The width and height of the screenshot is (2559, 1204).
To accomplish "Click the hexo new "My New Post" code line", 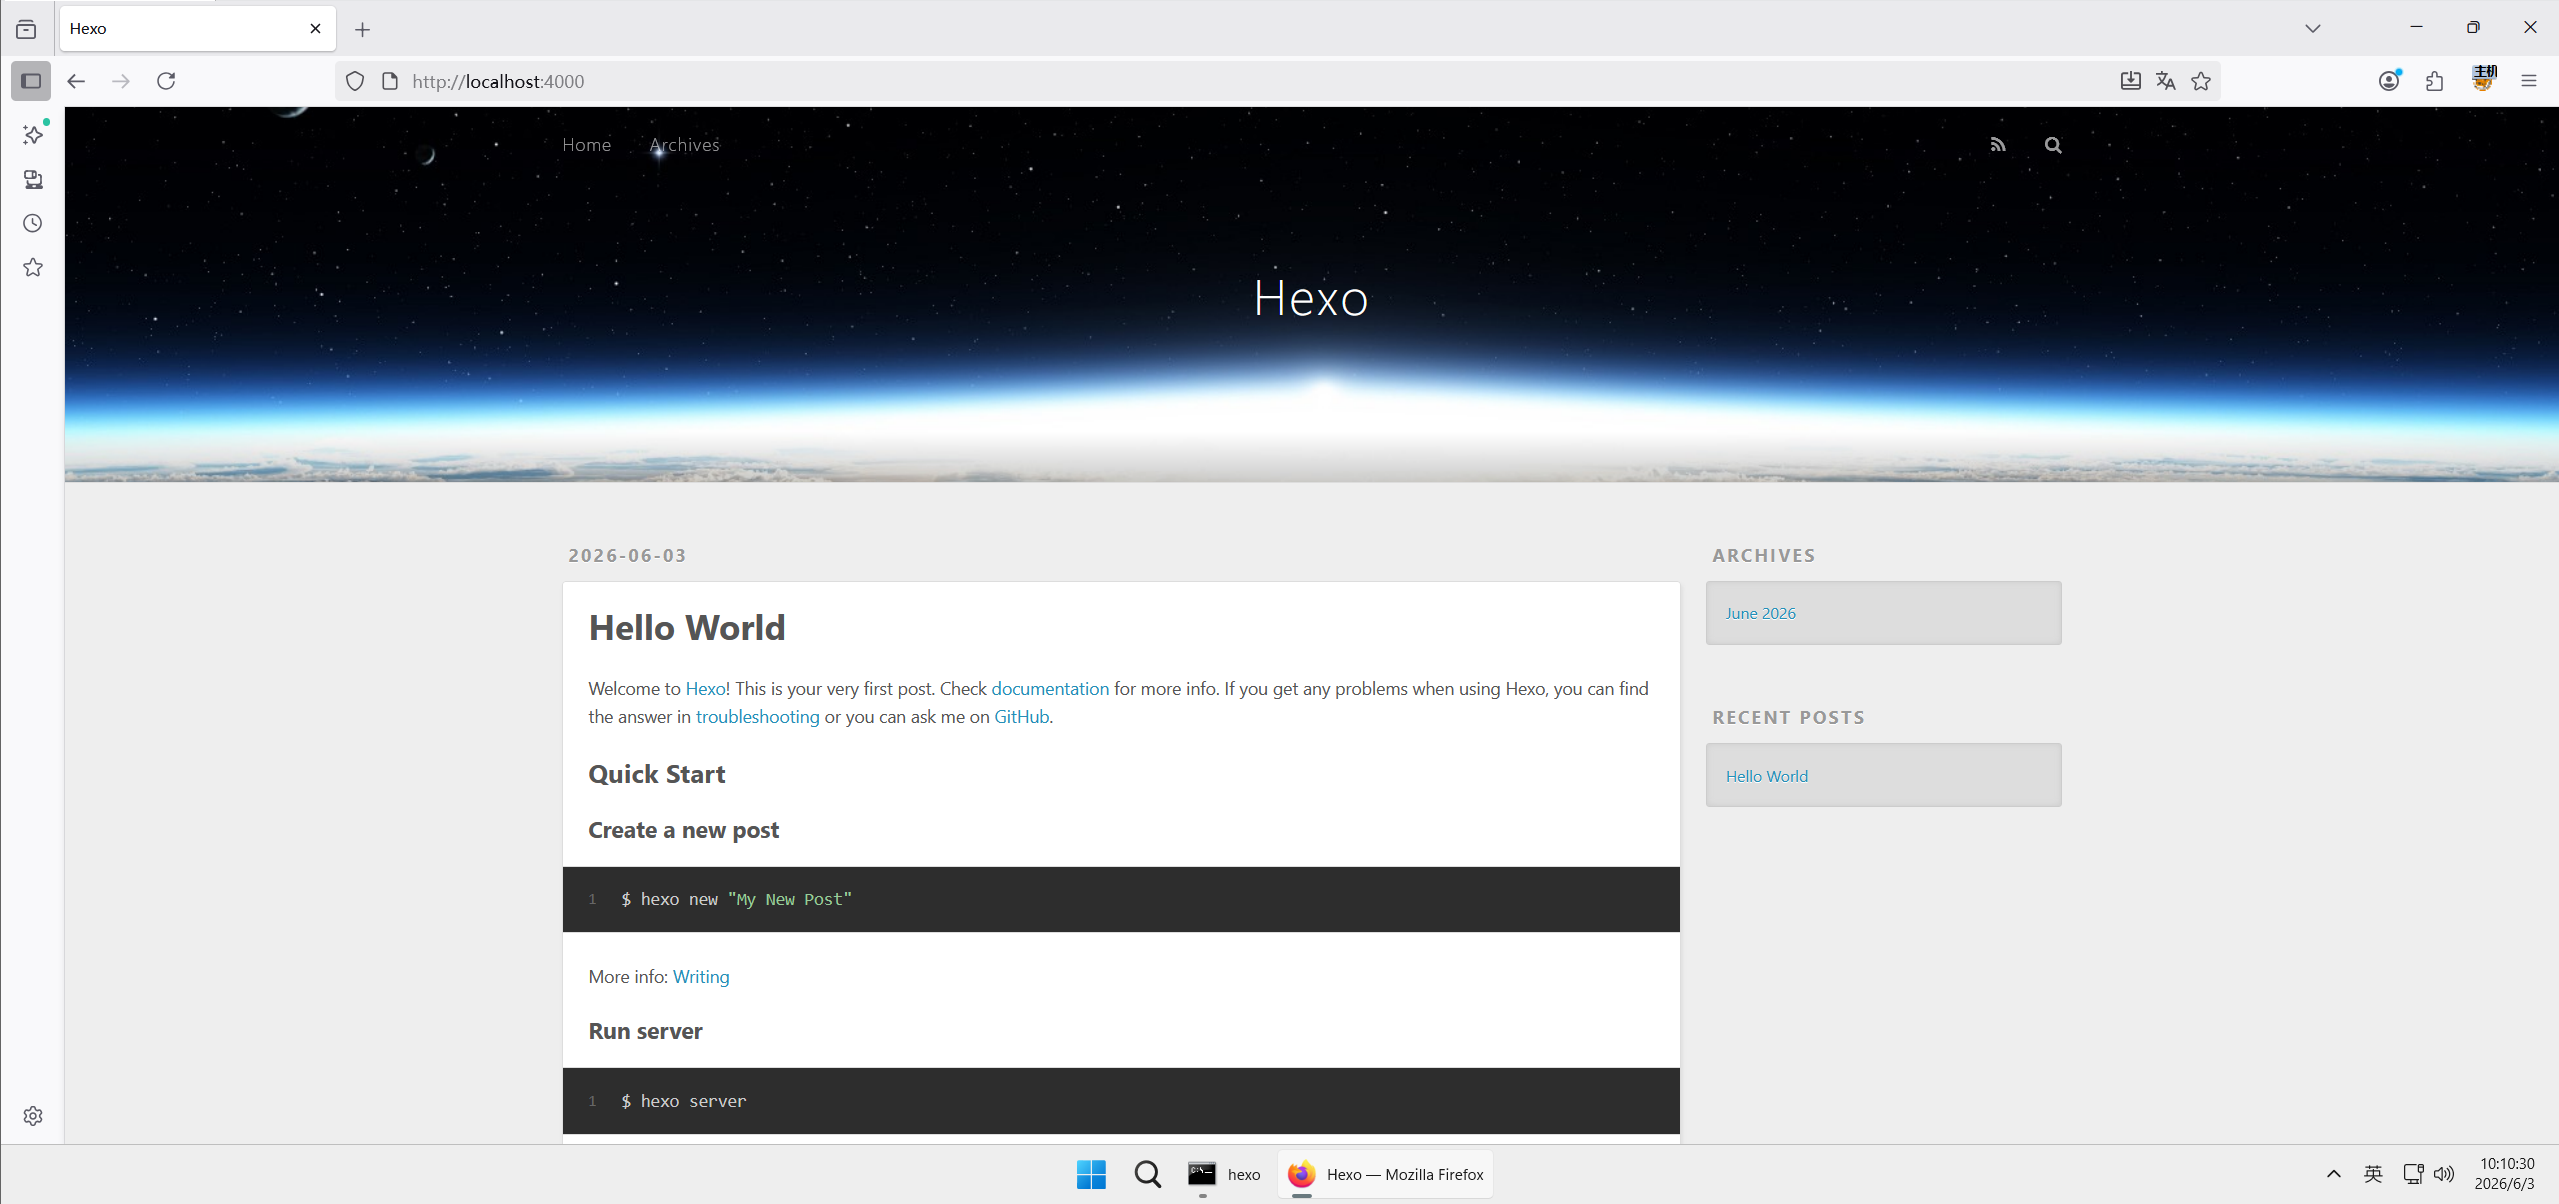I will point(736,899).
